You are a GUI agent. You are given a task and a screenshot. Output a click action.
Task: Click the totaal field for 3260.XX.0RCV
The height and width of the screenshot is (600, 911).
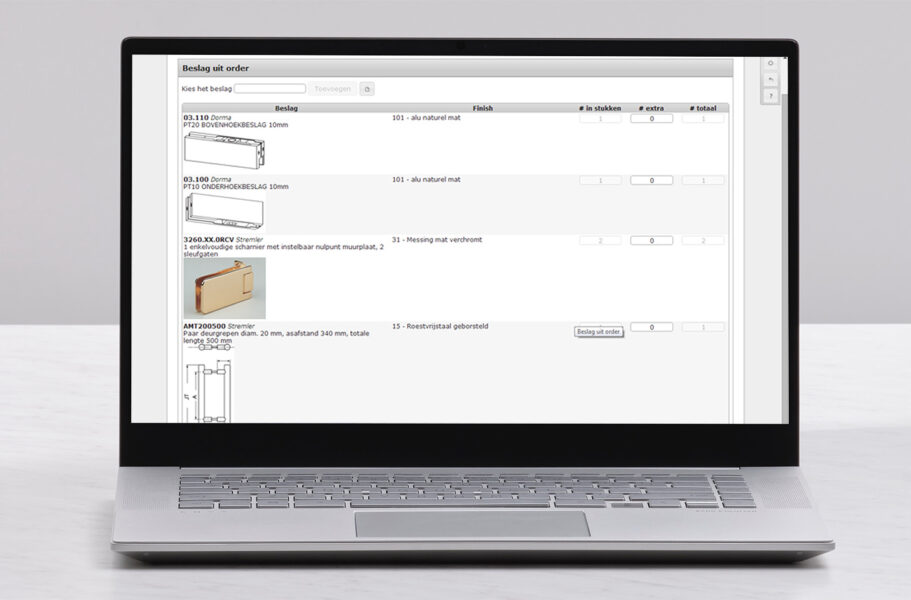click(703, 240)
